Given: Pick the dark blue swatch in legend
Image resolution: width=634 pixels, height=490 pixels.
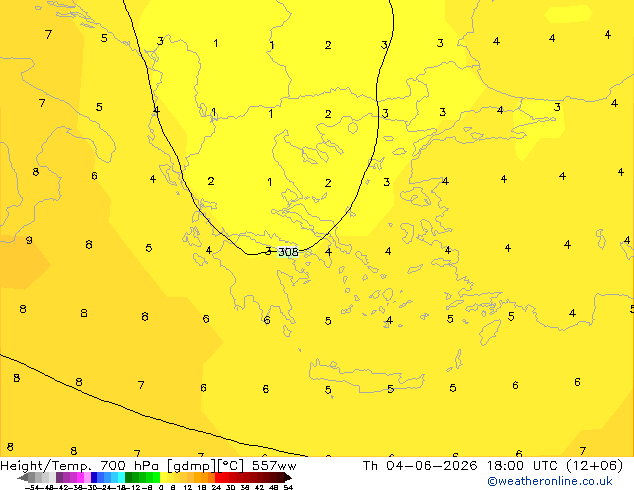Looking at the screenshot, I should pos(94,477).
